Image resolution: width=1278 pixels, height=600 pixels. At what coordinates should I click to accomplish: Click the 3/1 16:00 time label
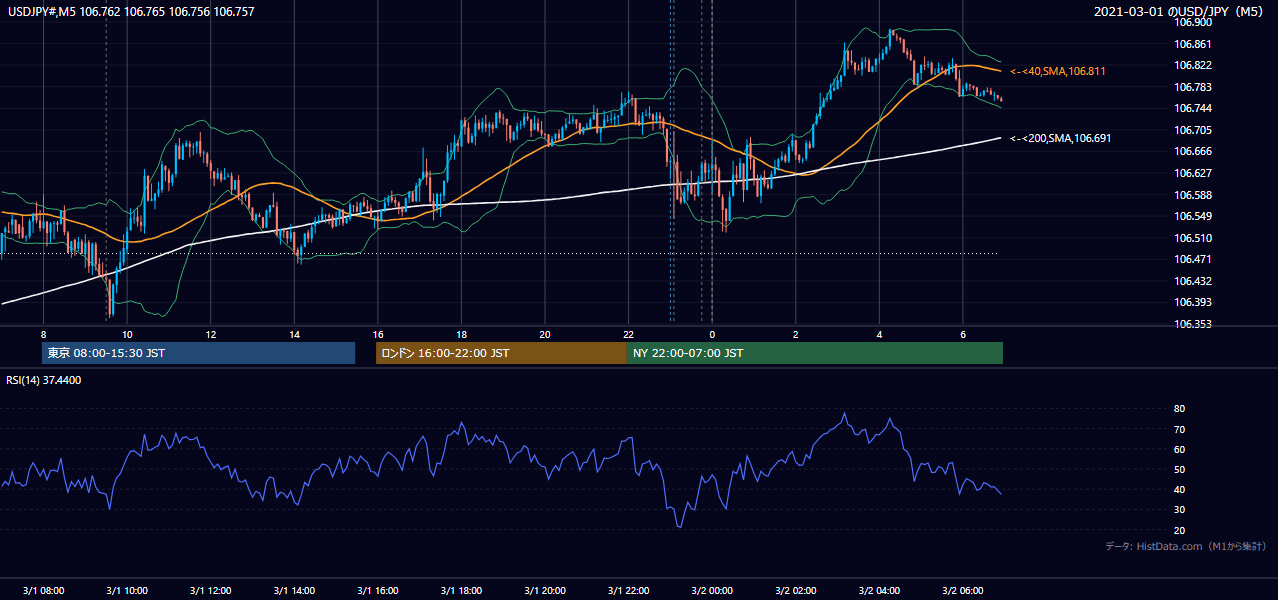[377, 591]
